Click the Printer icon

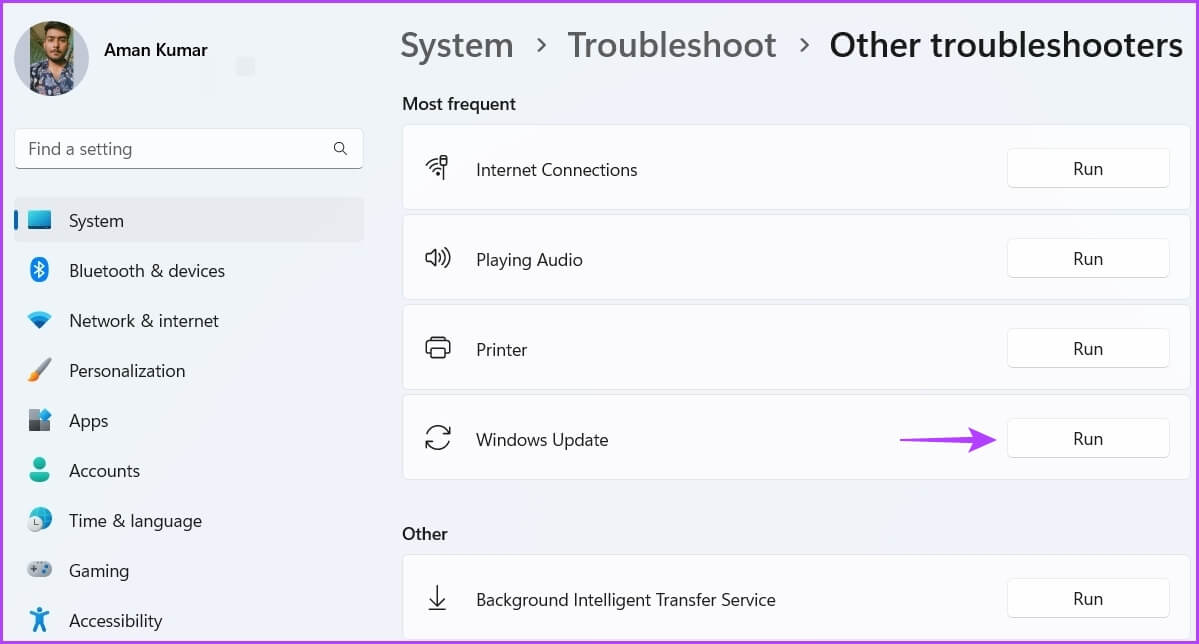[437, 348]
